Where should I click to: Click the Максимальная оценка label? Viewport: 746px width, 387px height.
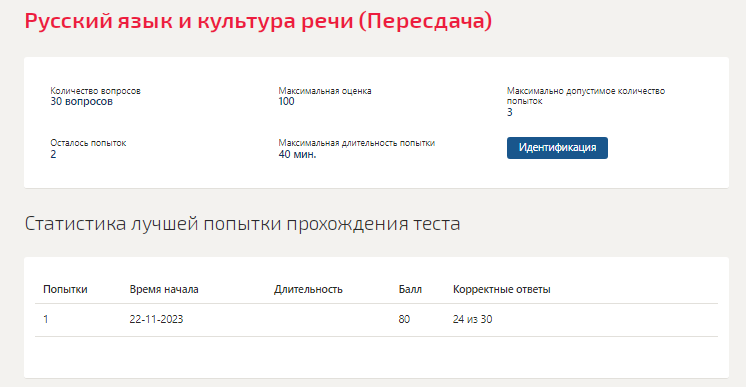[325, 91]
